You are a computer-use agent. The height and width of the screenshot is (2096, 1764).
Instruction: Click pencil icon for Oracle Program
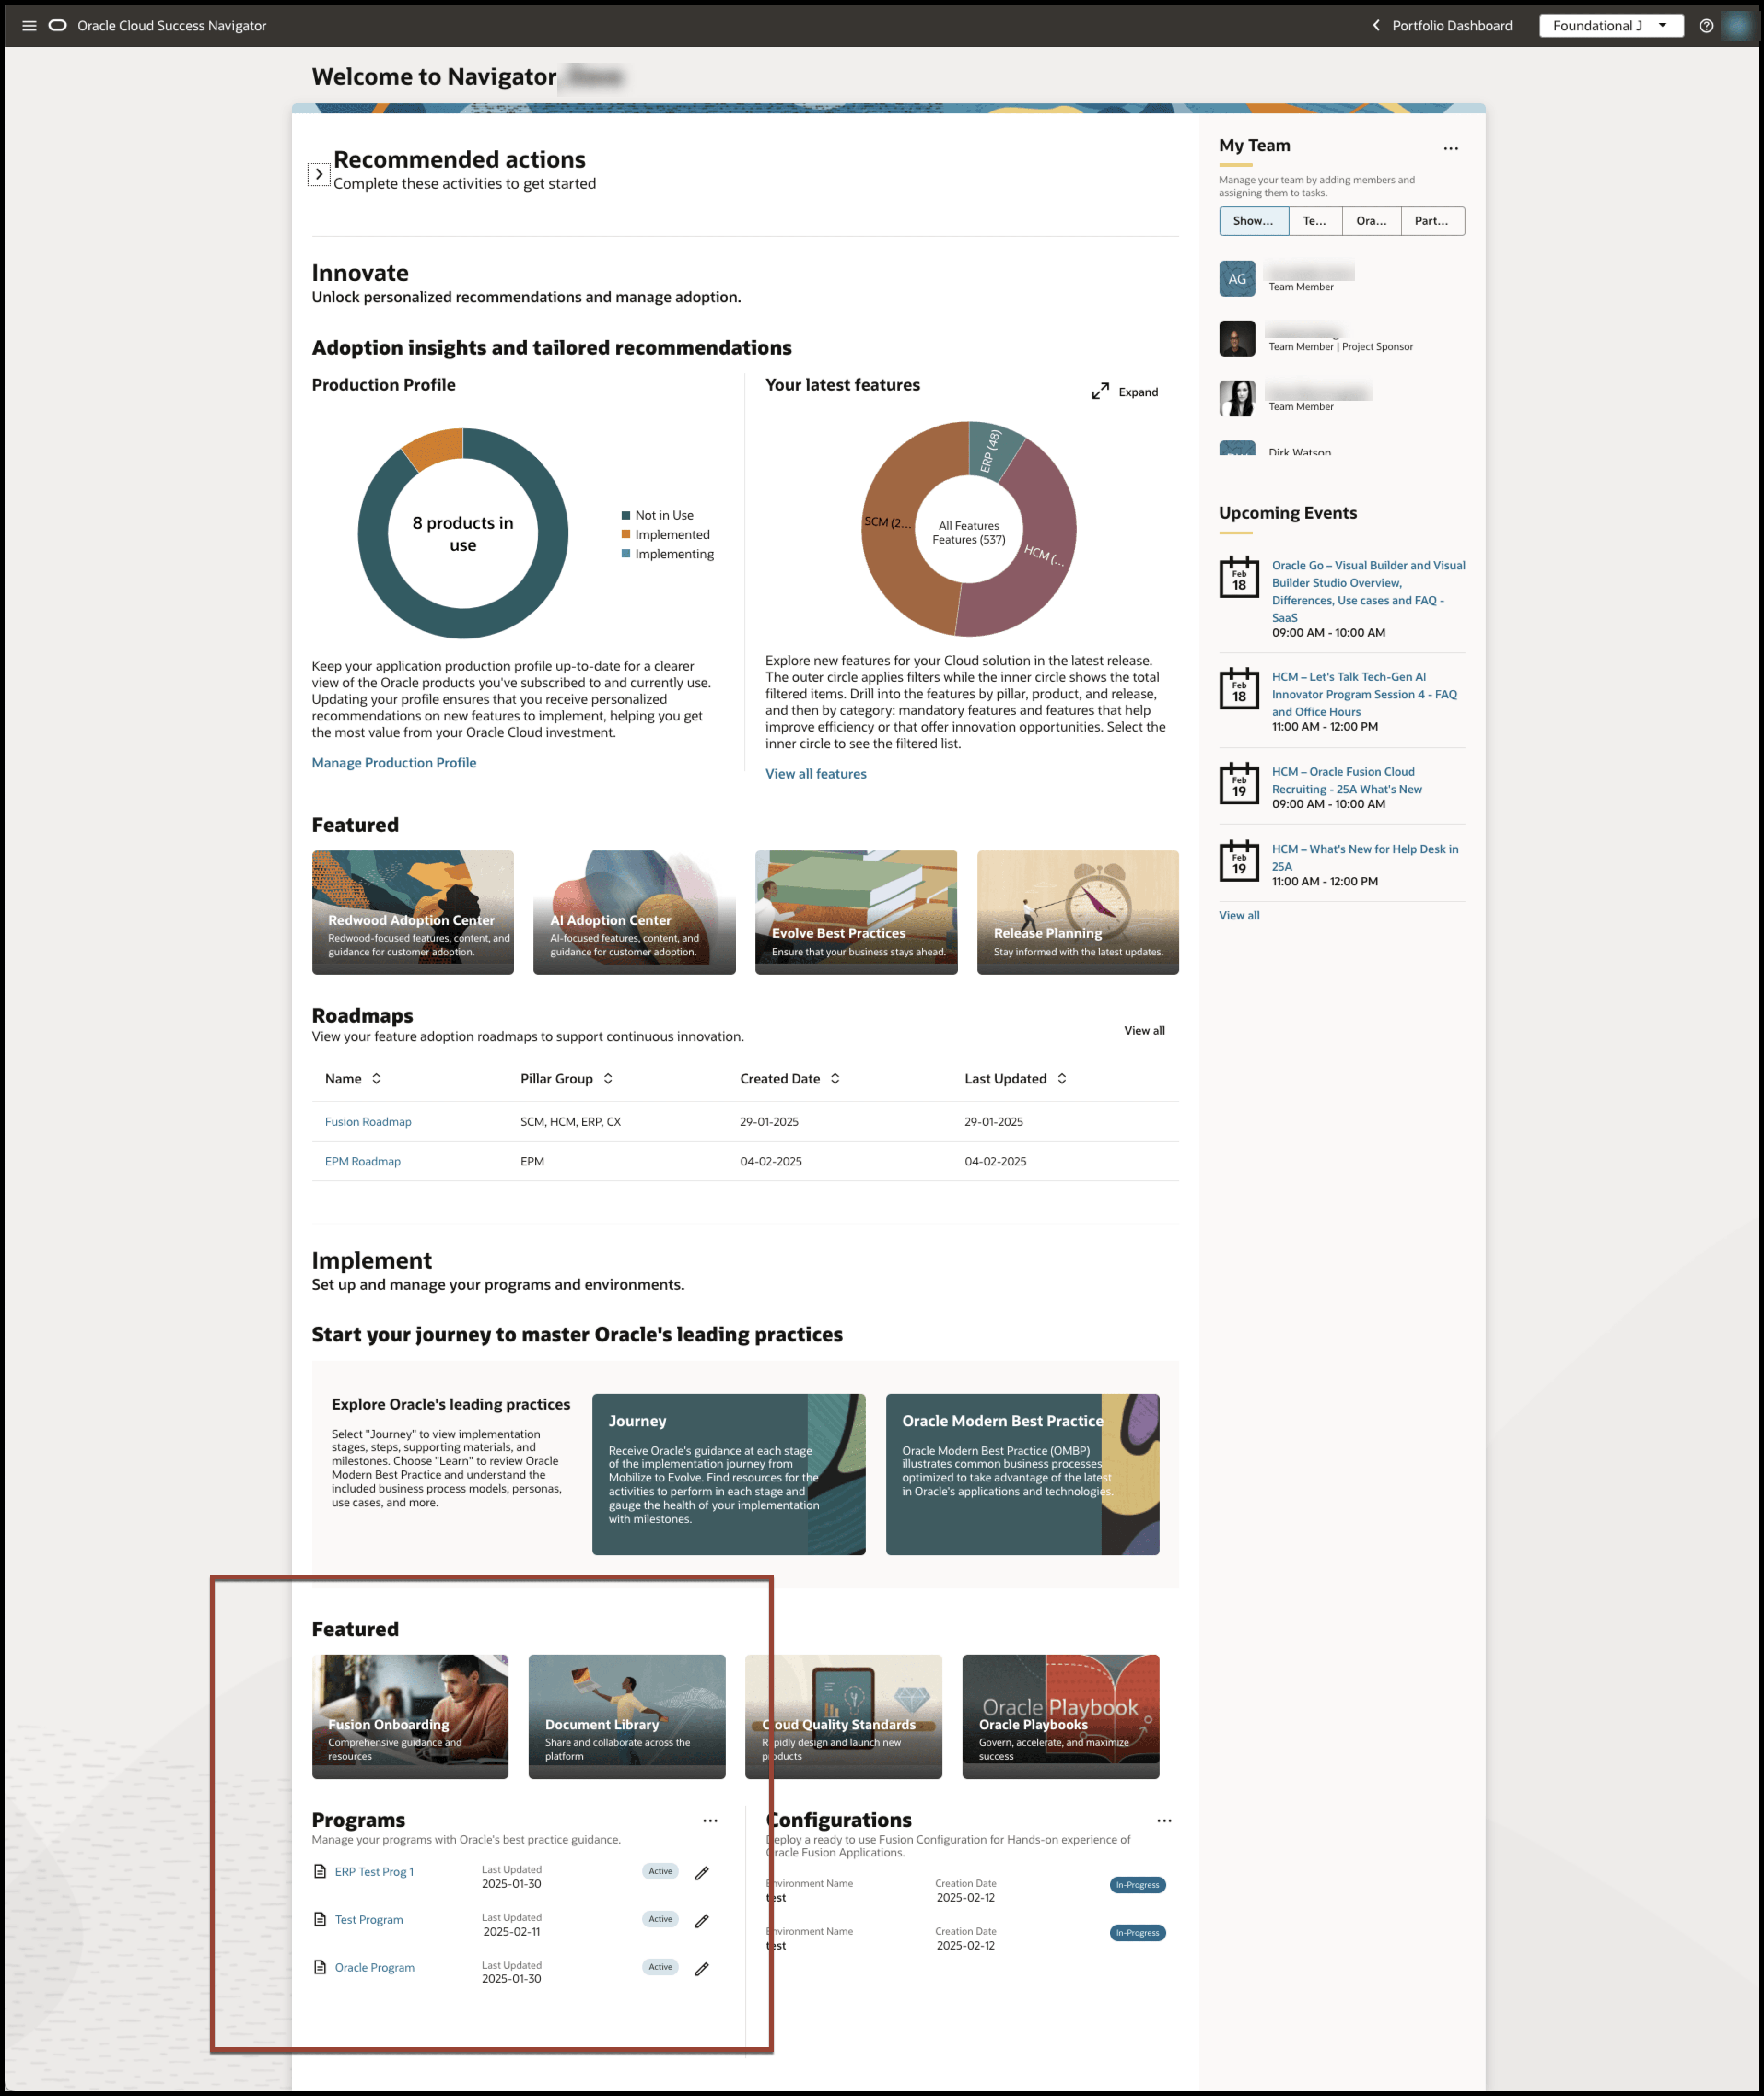702,1968
